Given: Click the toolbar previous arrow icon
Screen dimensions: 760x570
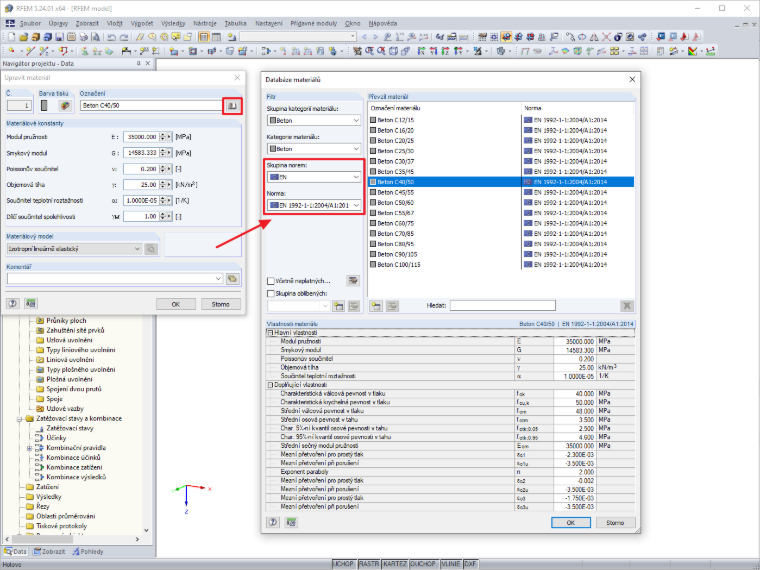Looking at the screenshot, I should pyautogui.click(x=364, y=37).
